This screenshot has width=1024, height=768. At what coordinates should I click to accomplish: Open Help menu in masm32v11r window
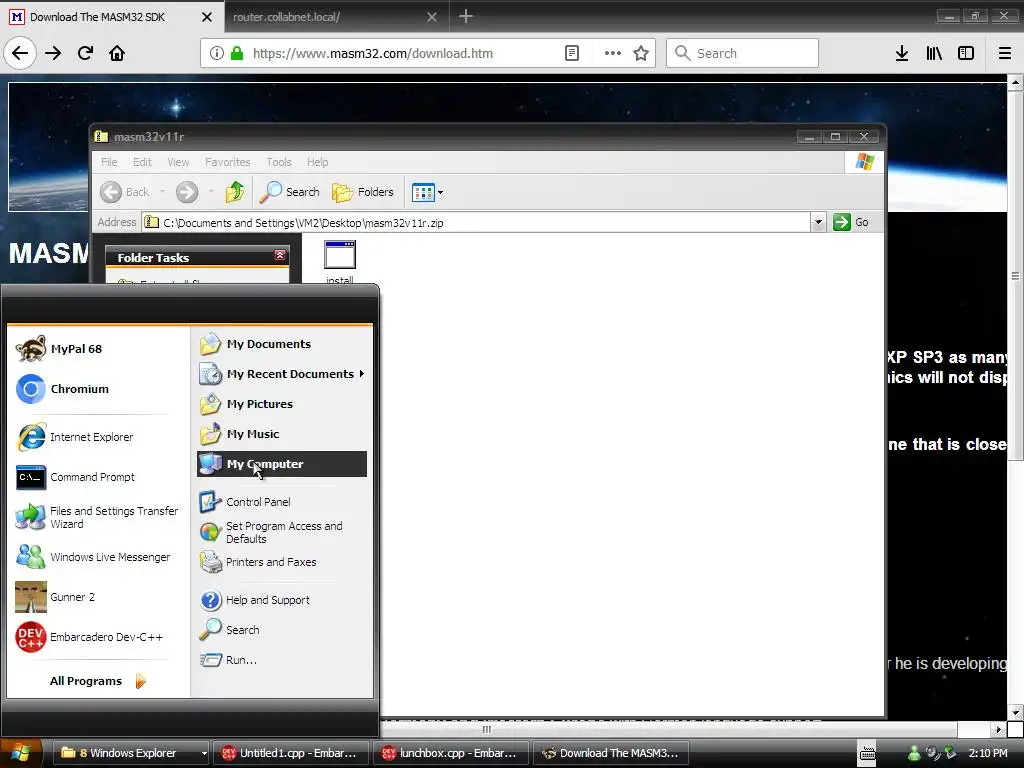point(318,162)
